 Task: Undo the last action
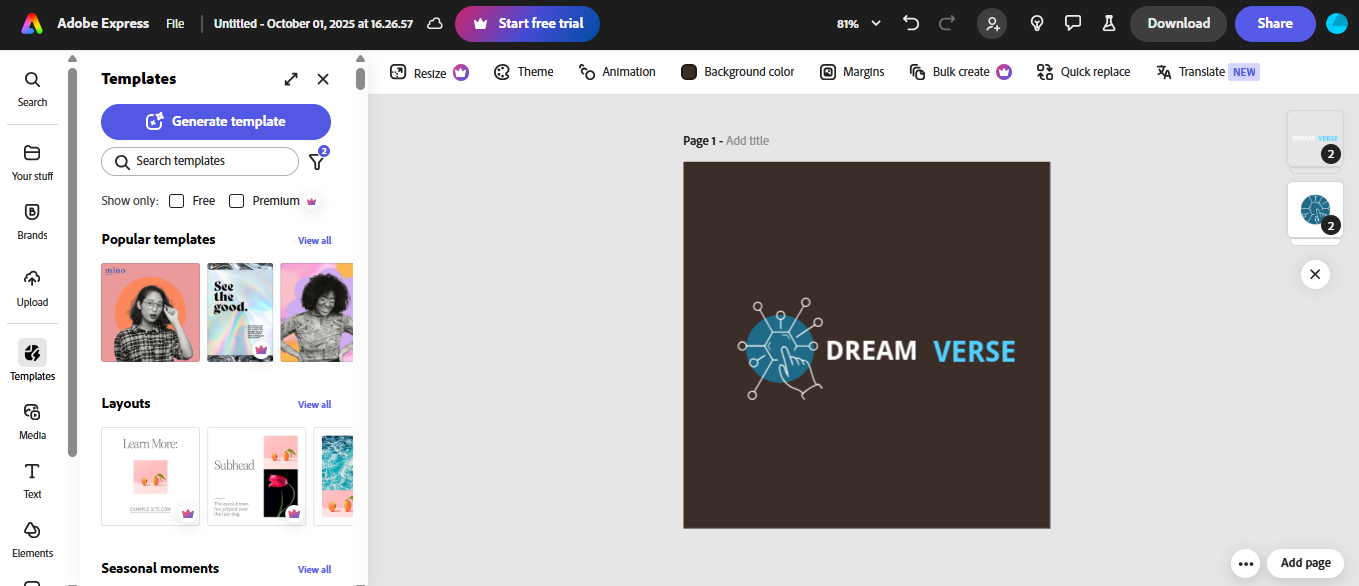pyautogui.click(x=911, y=23)
